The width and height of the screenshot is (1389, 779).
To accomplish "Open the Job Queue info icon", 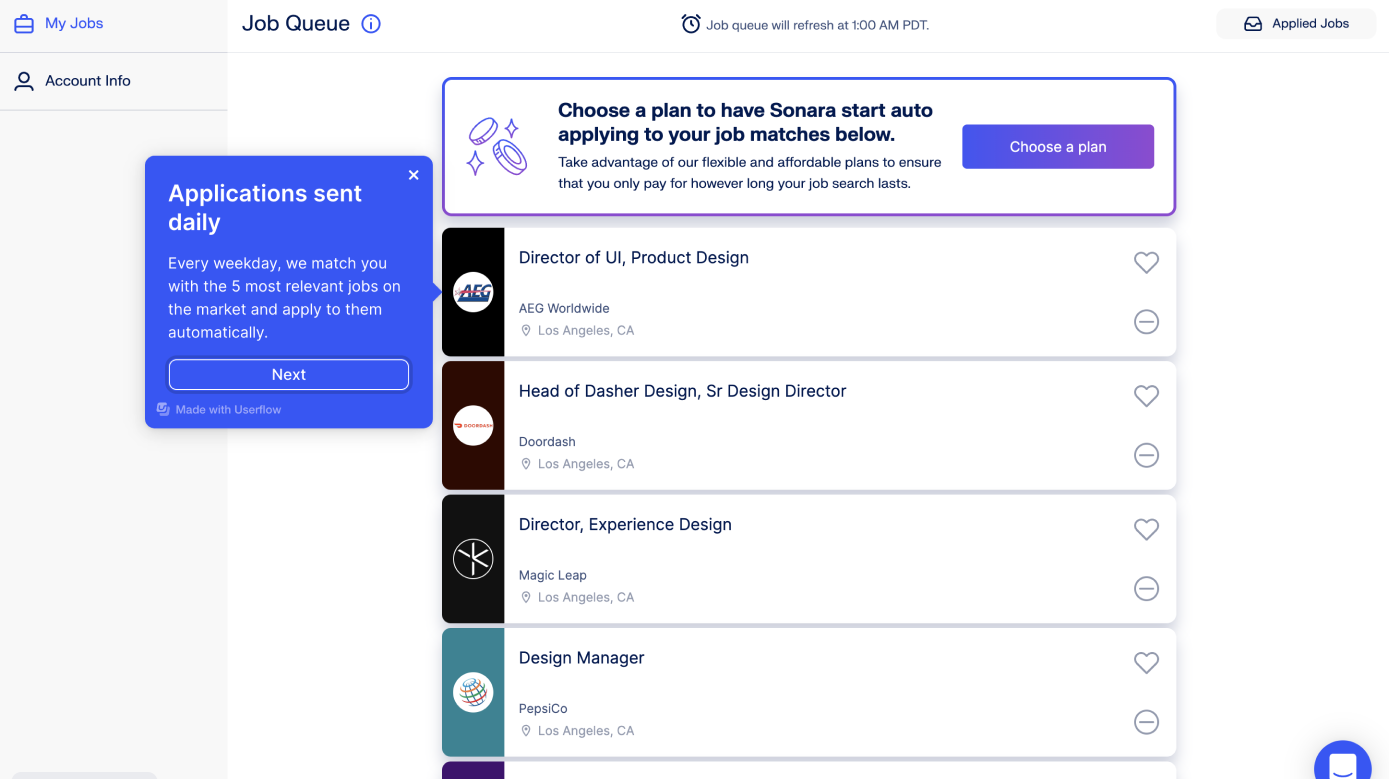I will pos(371,24).
